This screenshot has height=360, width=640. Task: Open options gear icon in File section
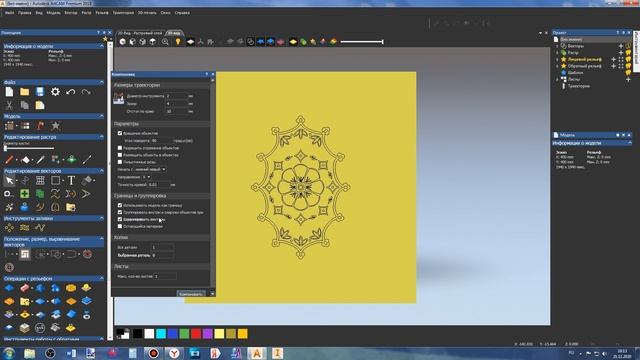pyautogui.click(x=55, y=92)
